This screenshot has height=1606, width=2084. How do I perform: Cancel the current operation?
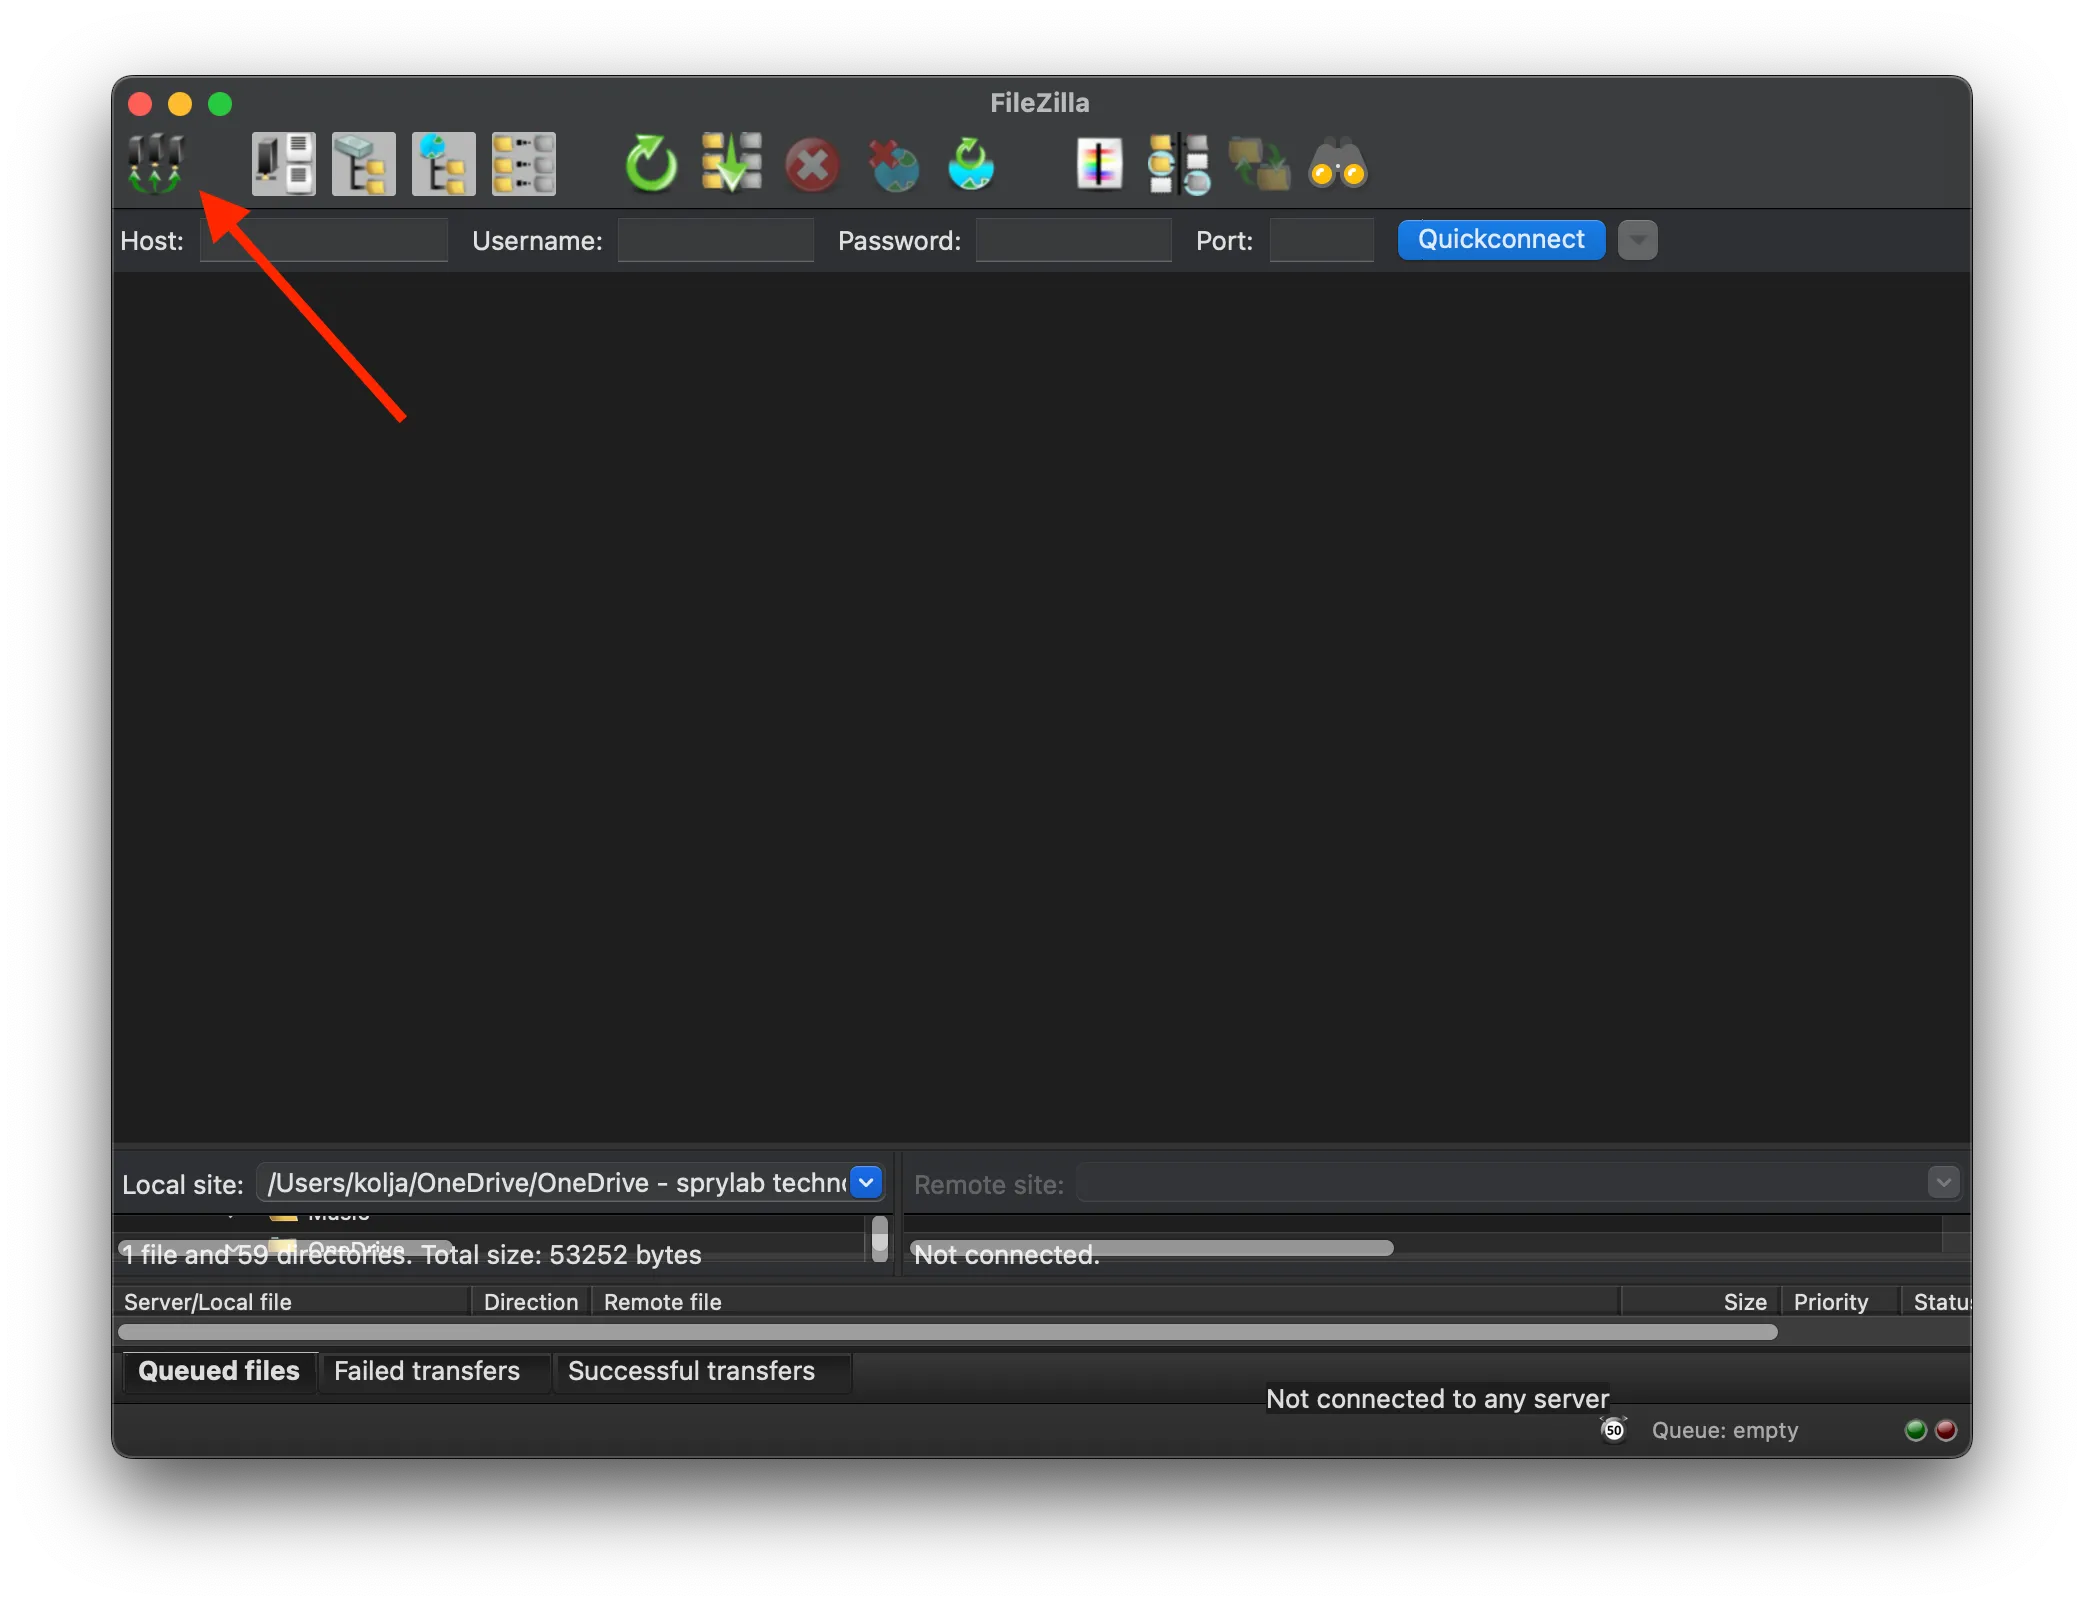811,165
